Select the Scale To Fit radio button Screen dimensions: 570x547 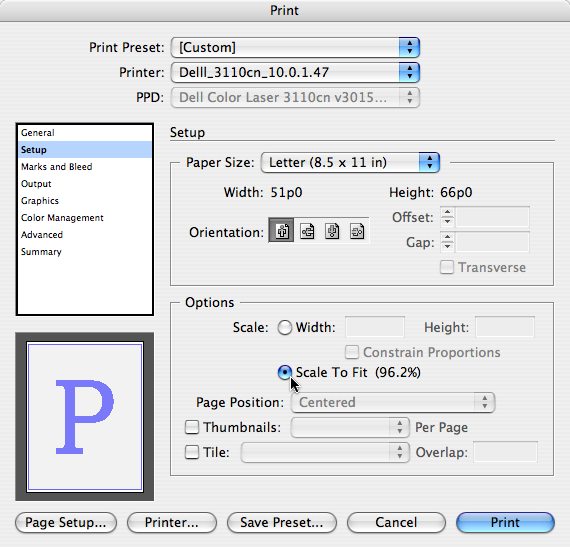(x=284, y=372)
